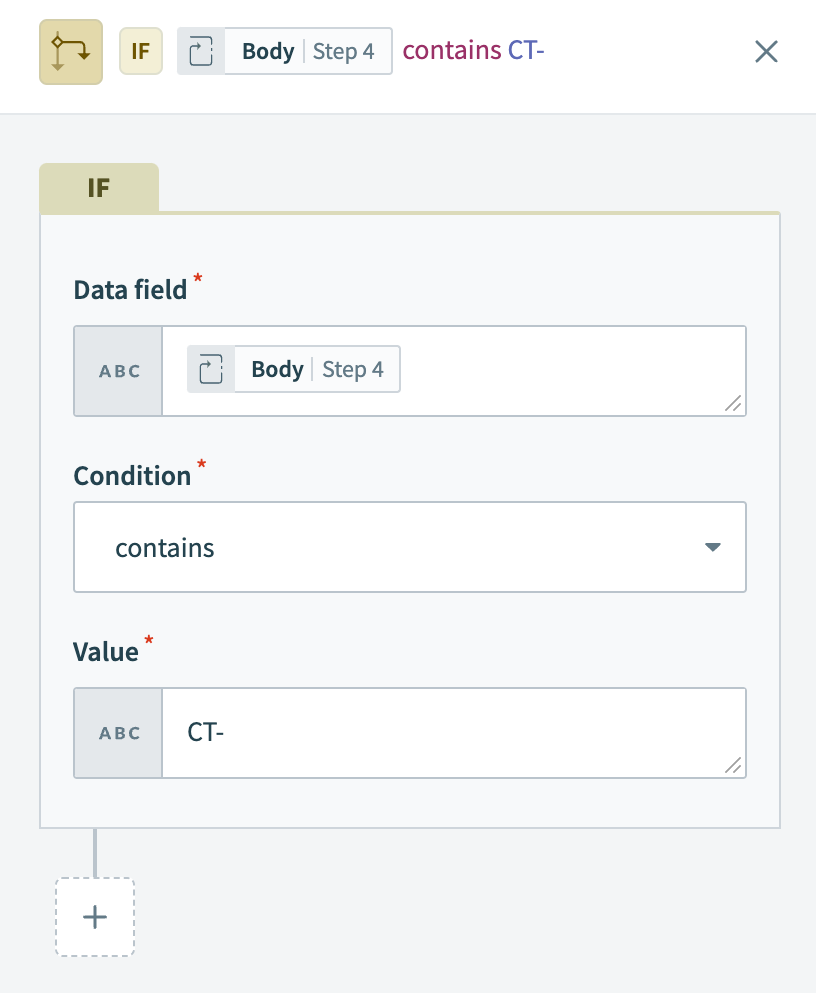Click the ABC data-type icon beside the Data field
816x993 pixels.
point(118,371)
